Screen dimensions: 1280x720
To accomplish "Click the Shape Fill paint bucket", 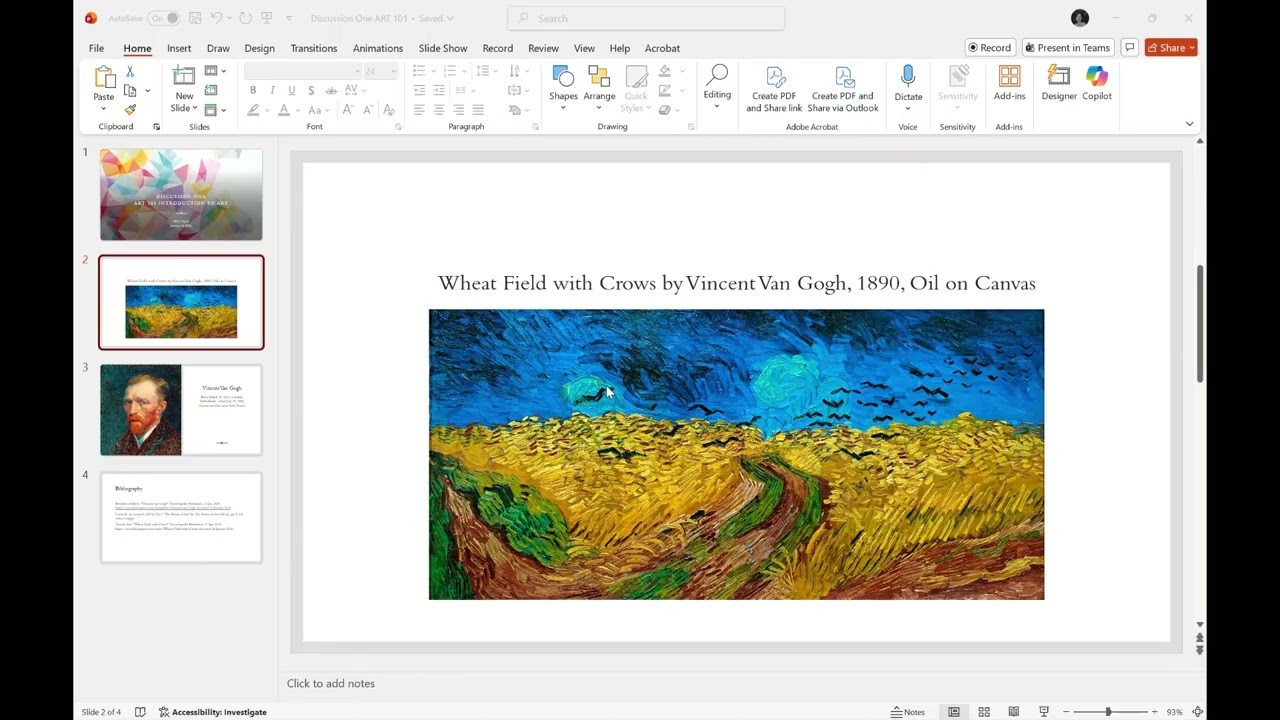I will click(x=665, y=71).
